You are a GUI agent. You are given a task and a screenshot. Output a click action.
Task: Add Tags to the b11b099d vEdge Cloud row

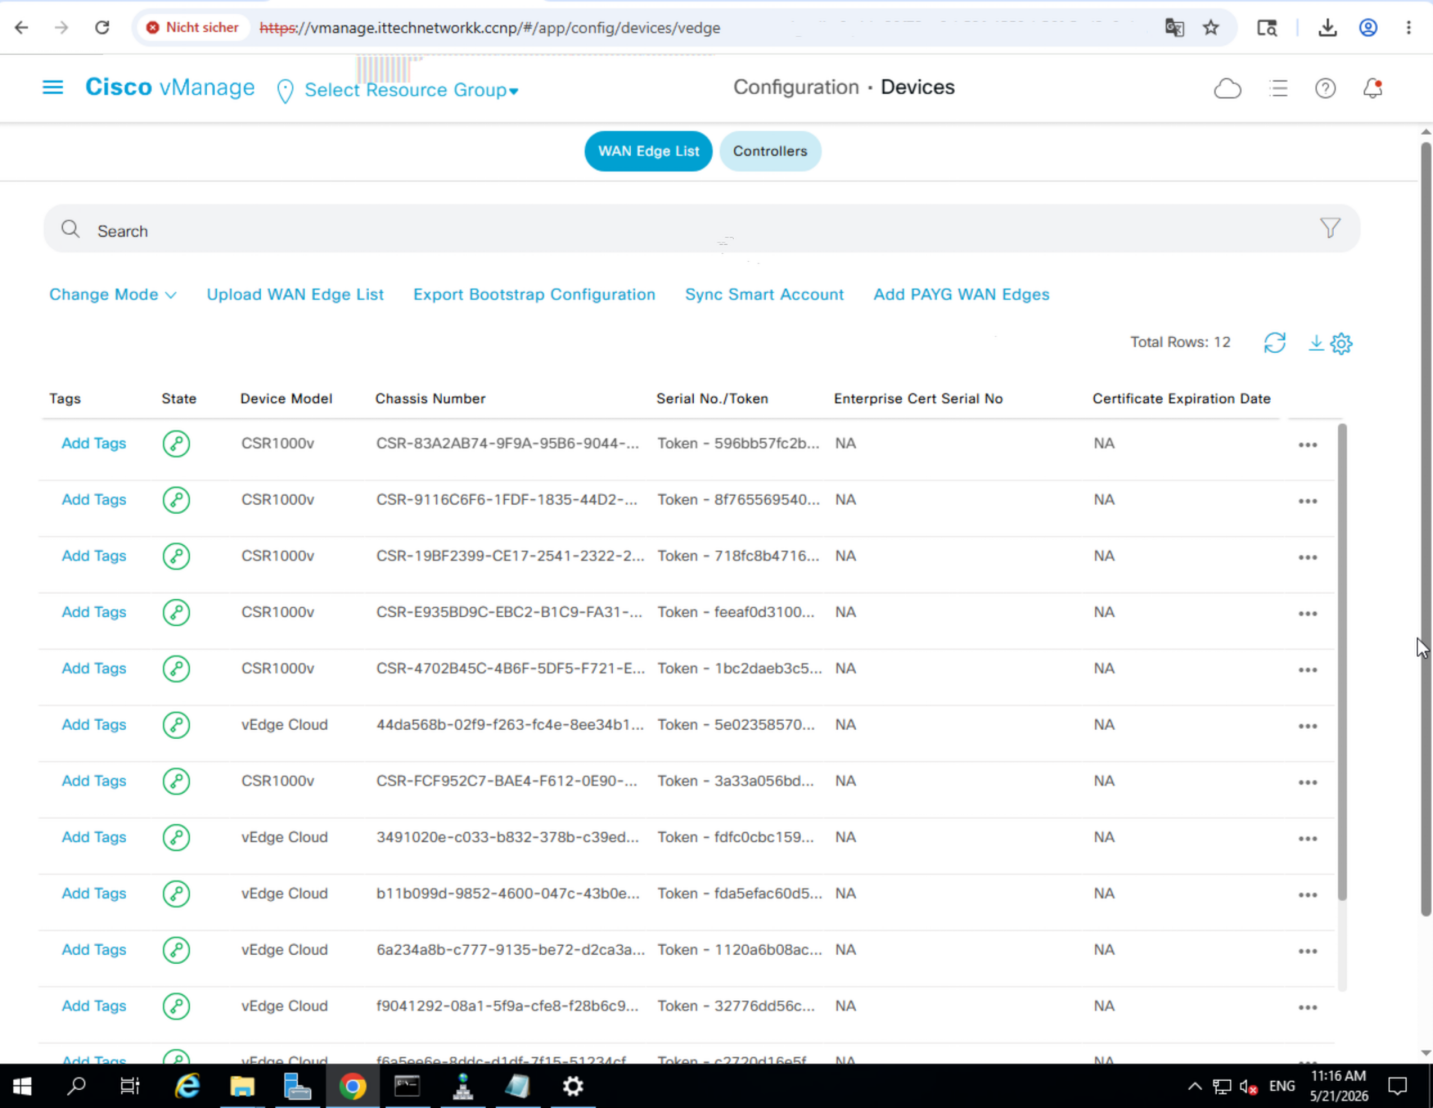point(94,894)
